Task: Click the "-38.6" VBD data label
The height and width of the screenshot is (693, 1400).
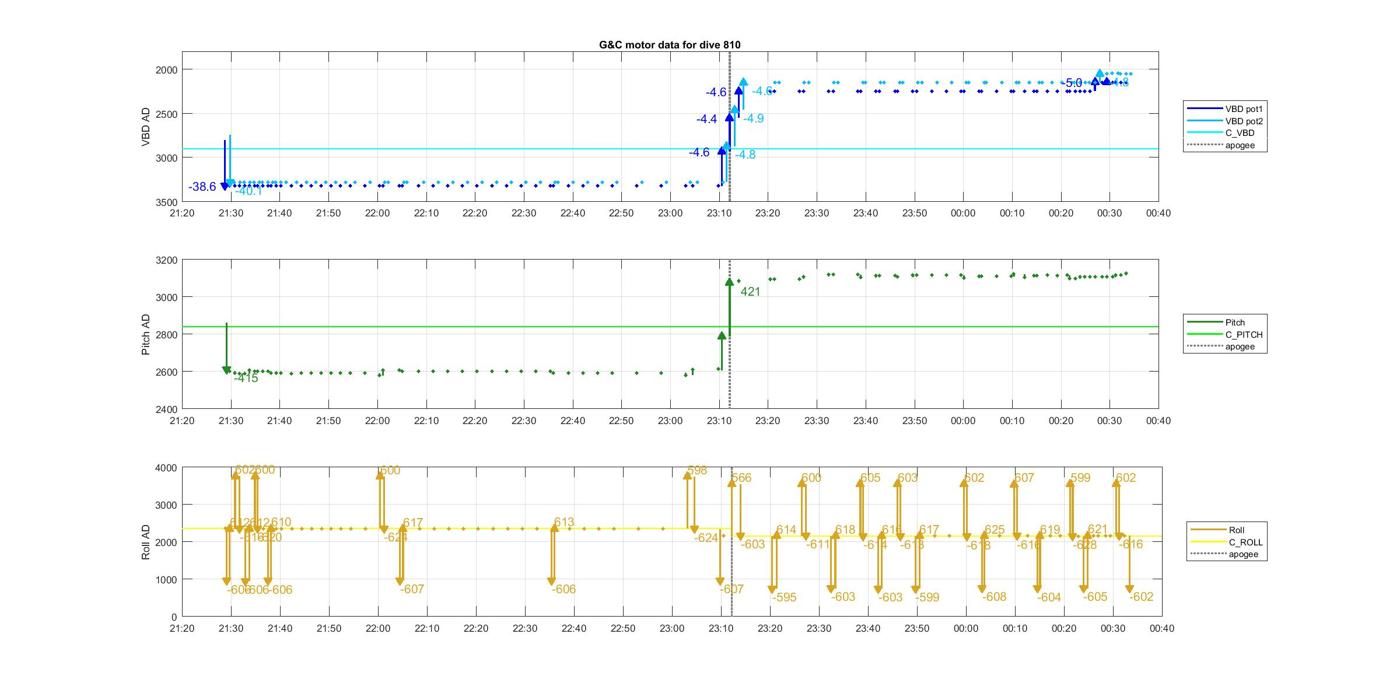Action: [x=202, y=187]
